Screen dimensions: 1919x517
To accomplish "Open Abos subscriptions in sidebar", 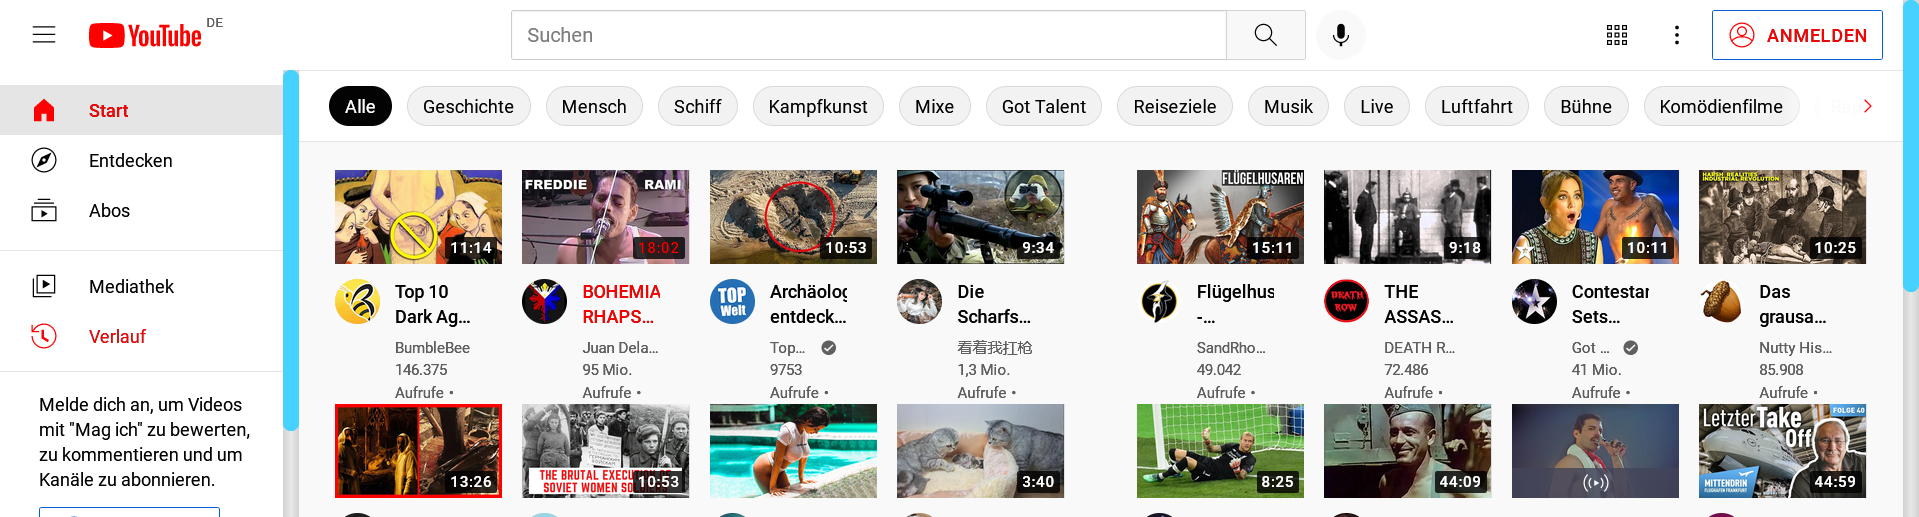I will point(141,210).
